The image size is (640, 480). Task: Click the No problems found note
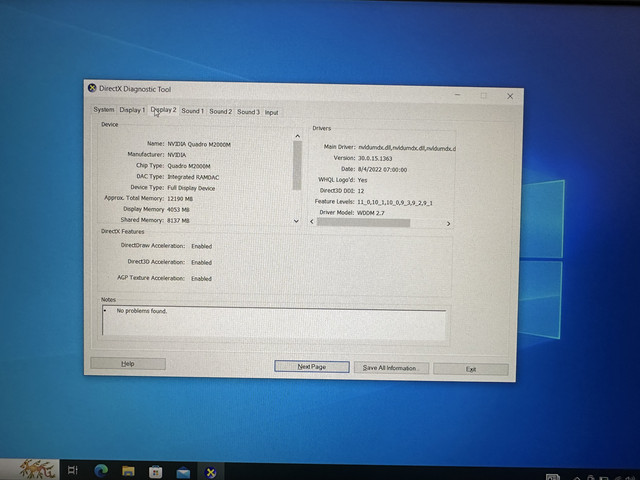142,311
